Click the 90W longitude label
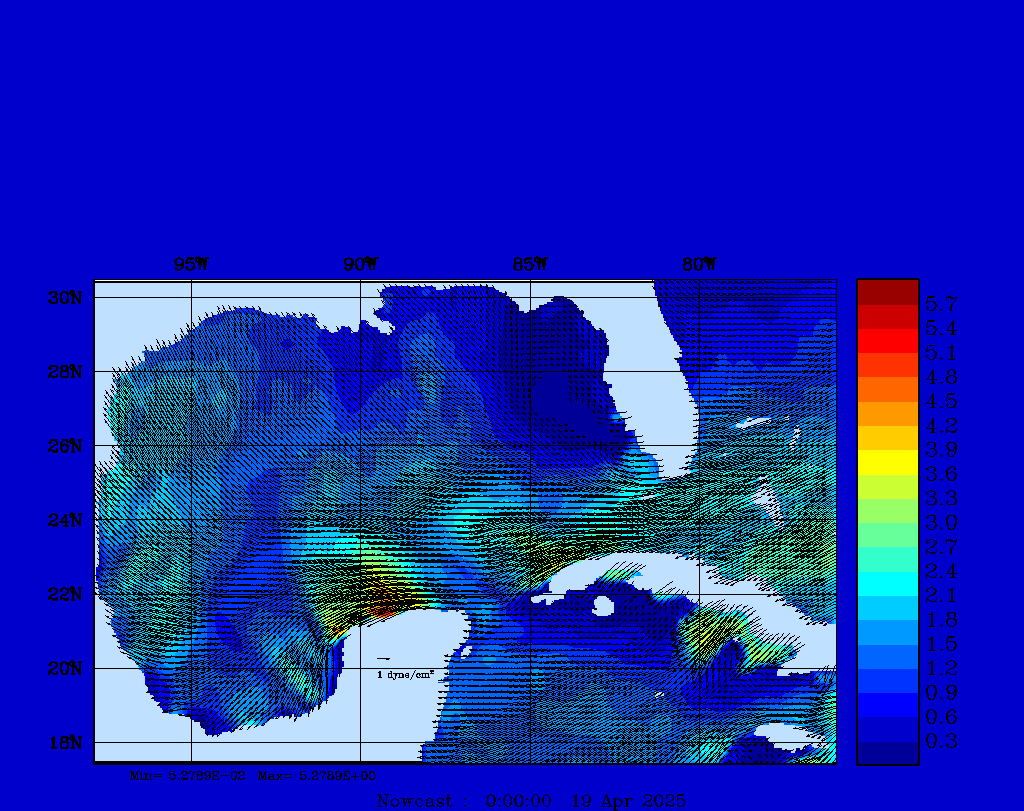 coord(360,265)
